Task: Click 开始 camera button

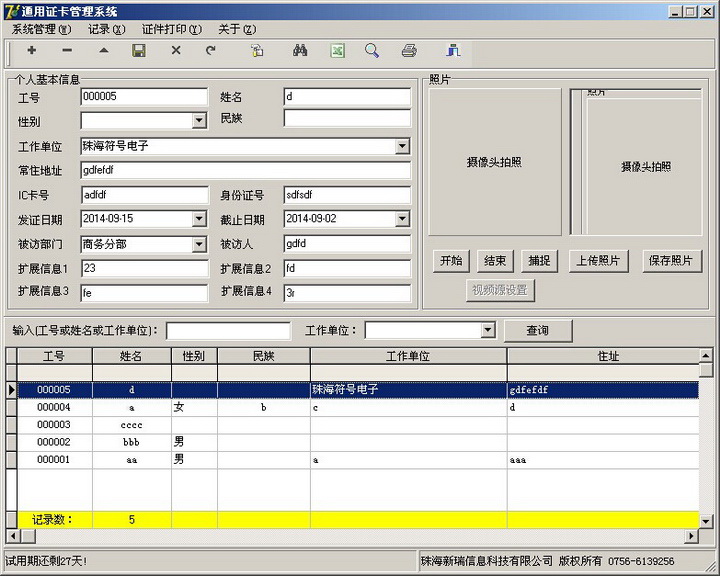Action: [451, 261]
